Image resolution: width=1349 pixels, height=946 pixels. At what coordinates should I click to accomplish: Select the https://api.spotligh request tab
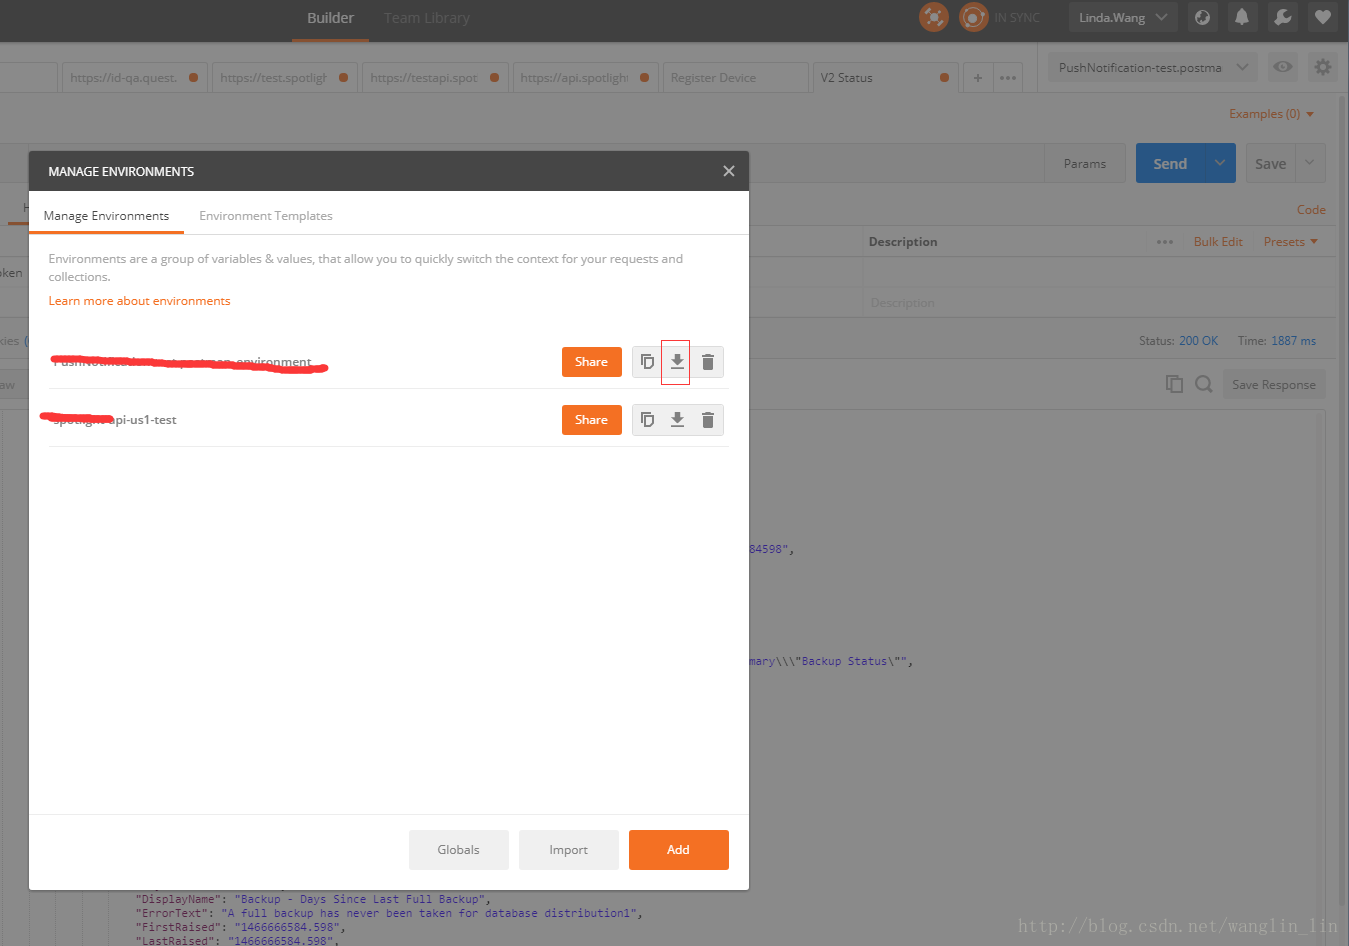coord(585,78)
